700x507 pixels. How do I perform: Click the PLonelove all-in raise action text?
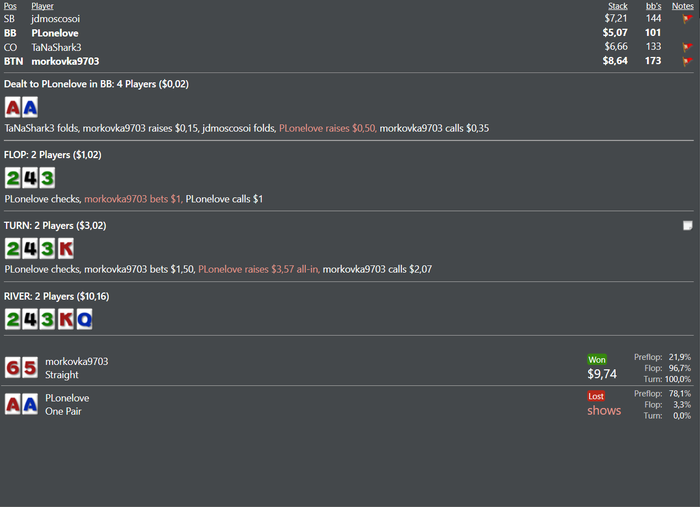coord(259,269)
